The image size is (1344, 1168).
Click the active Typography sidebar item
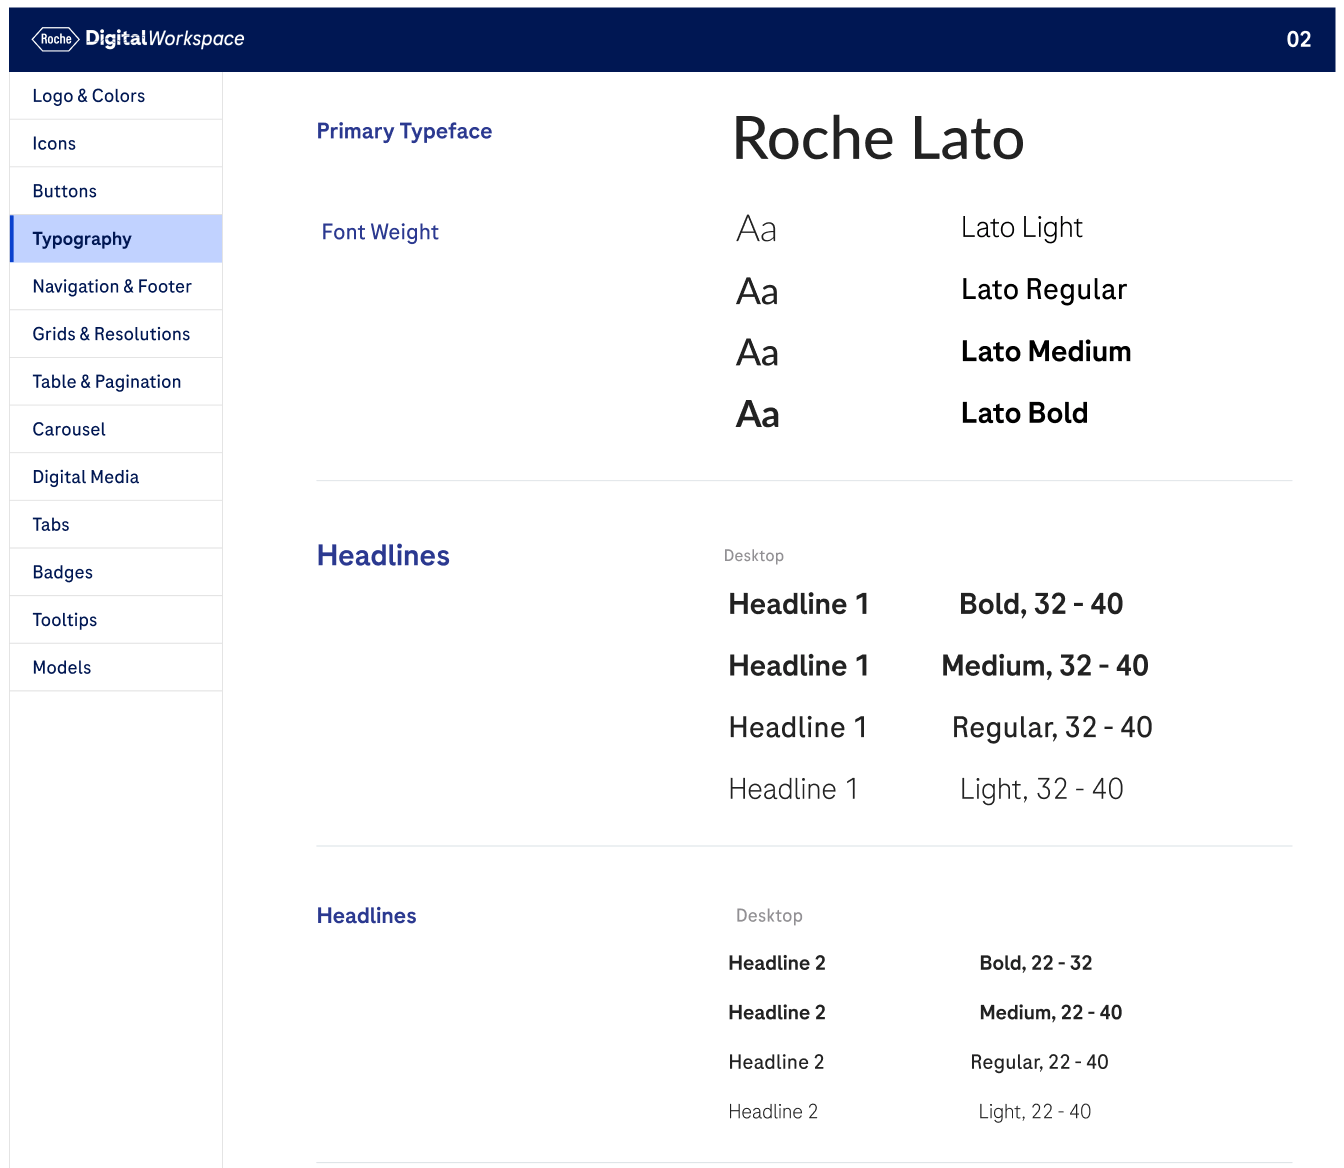click(82, 239)
